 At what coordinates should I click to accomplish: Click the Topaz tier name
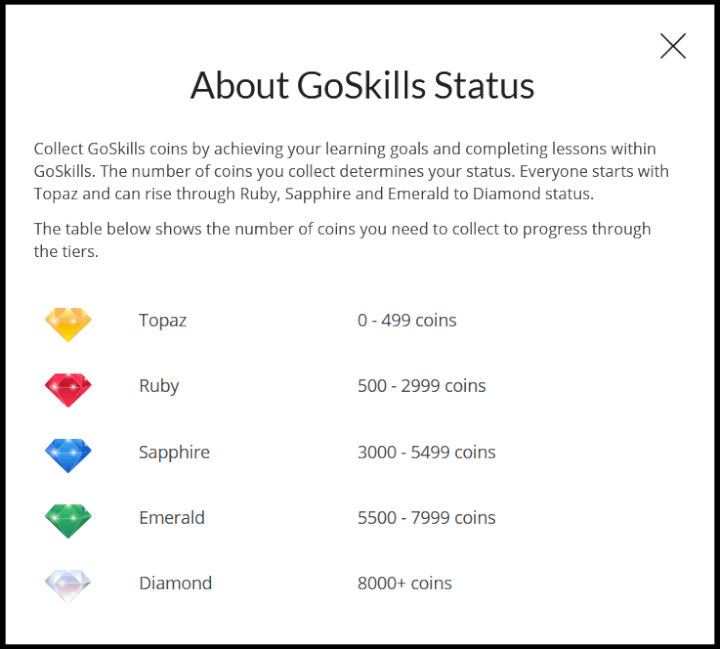(x=163, y=321)
